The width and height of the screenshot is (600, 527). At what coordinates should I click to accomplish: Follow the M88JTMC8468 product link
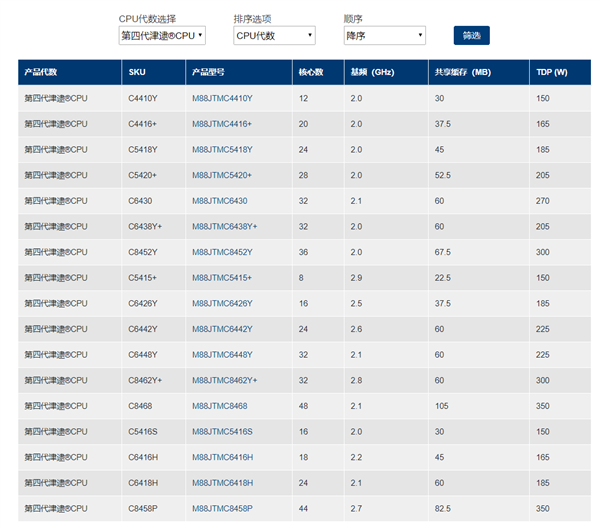click(219, 406)
